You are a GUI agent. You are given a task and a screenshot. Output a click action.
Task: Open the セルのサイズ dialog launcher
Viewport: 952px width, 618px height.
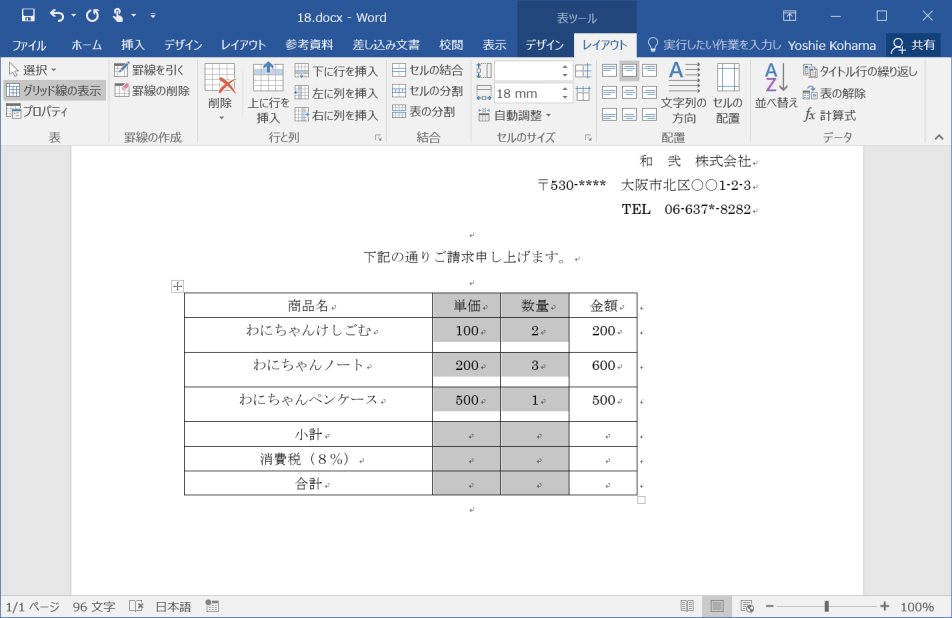(588, 138)
